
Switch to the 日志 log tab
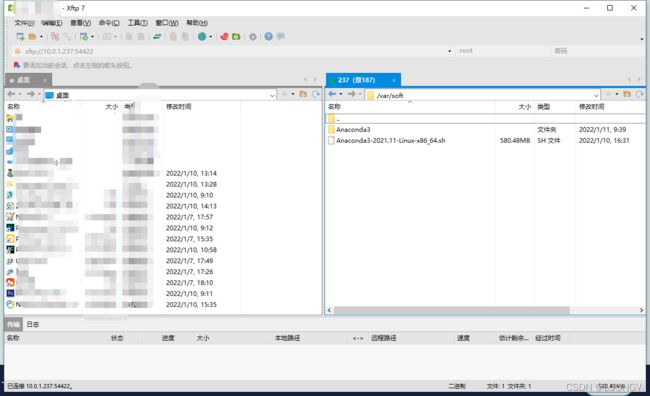click(x=33, y=324)
